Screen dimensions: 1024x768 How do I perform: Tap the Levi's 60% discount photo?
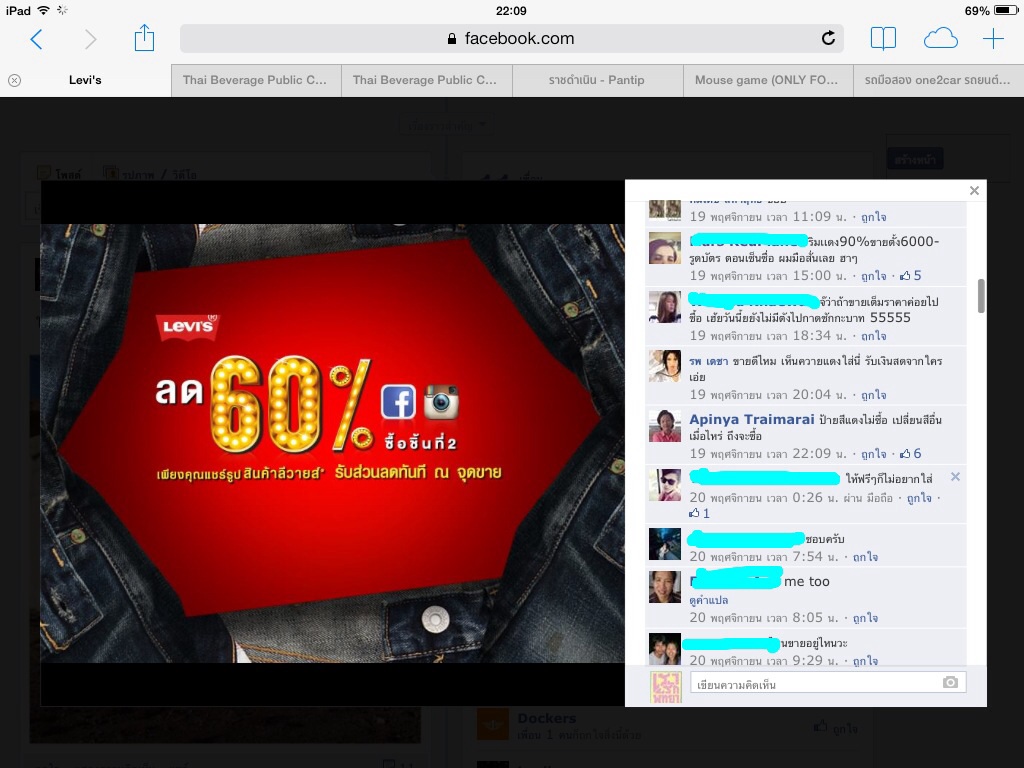click(x=332, y=443)
